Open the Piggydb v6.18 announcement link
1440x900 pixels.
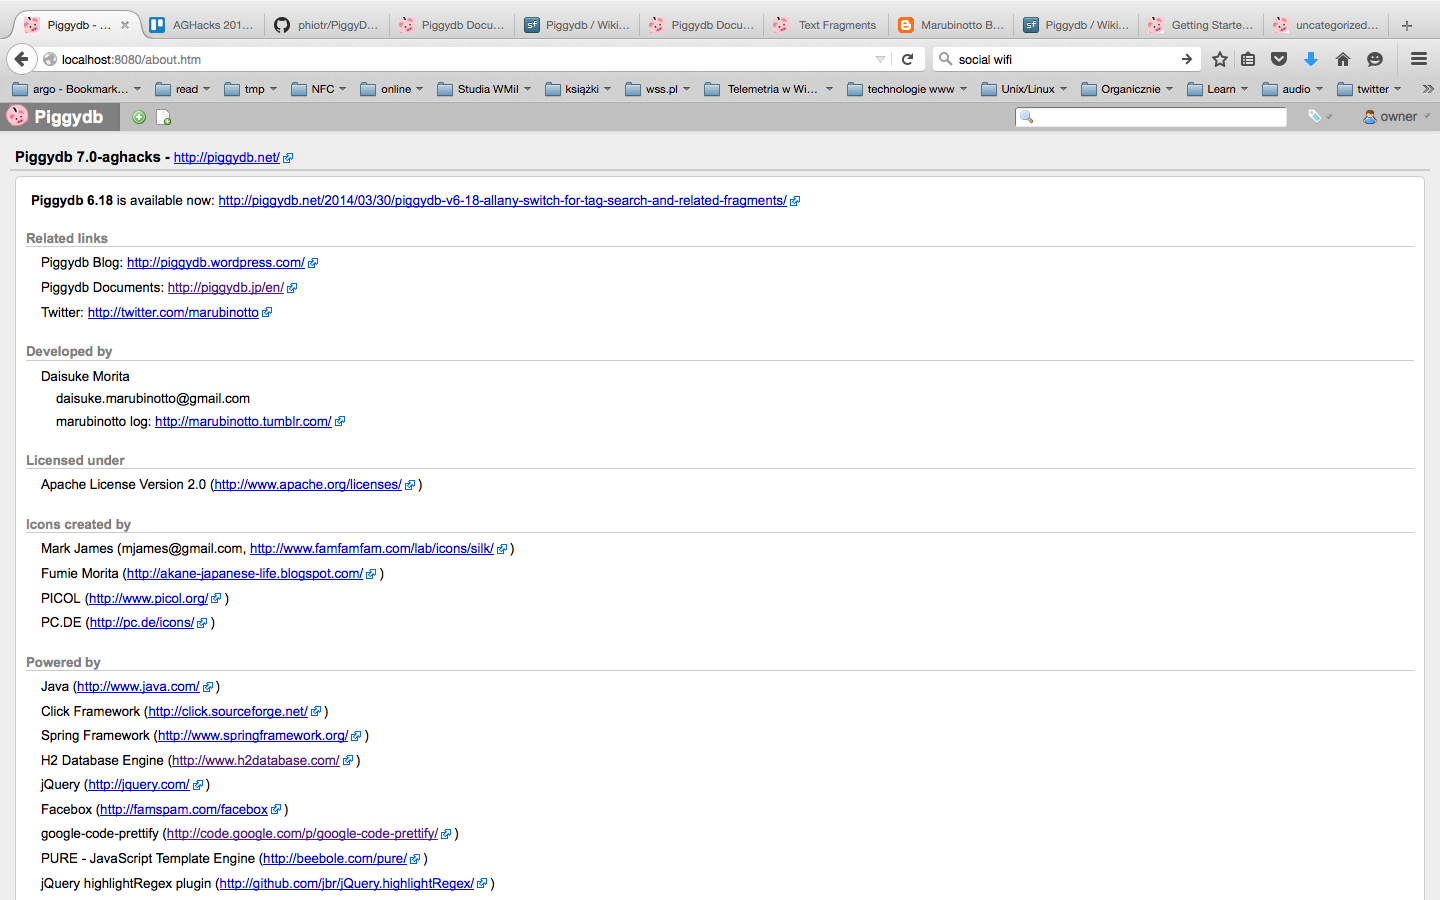[x=503, y=201]
